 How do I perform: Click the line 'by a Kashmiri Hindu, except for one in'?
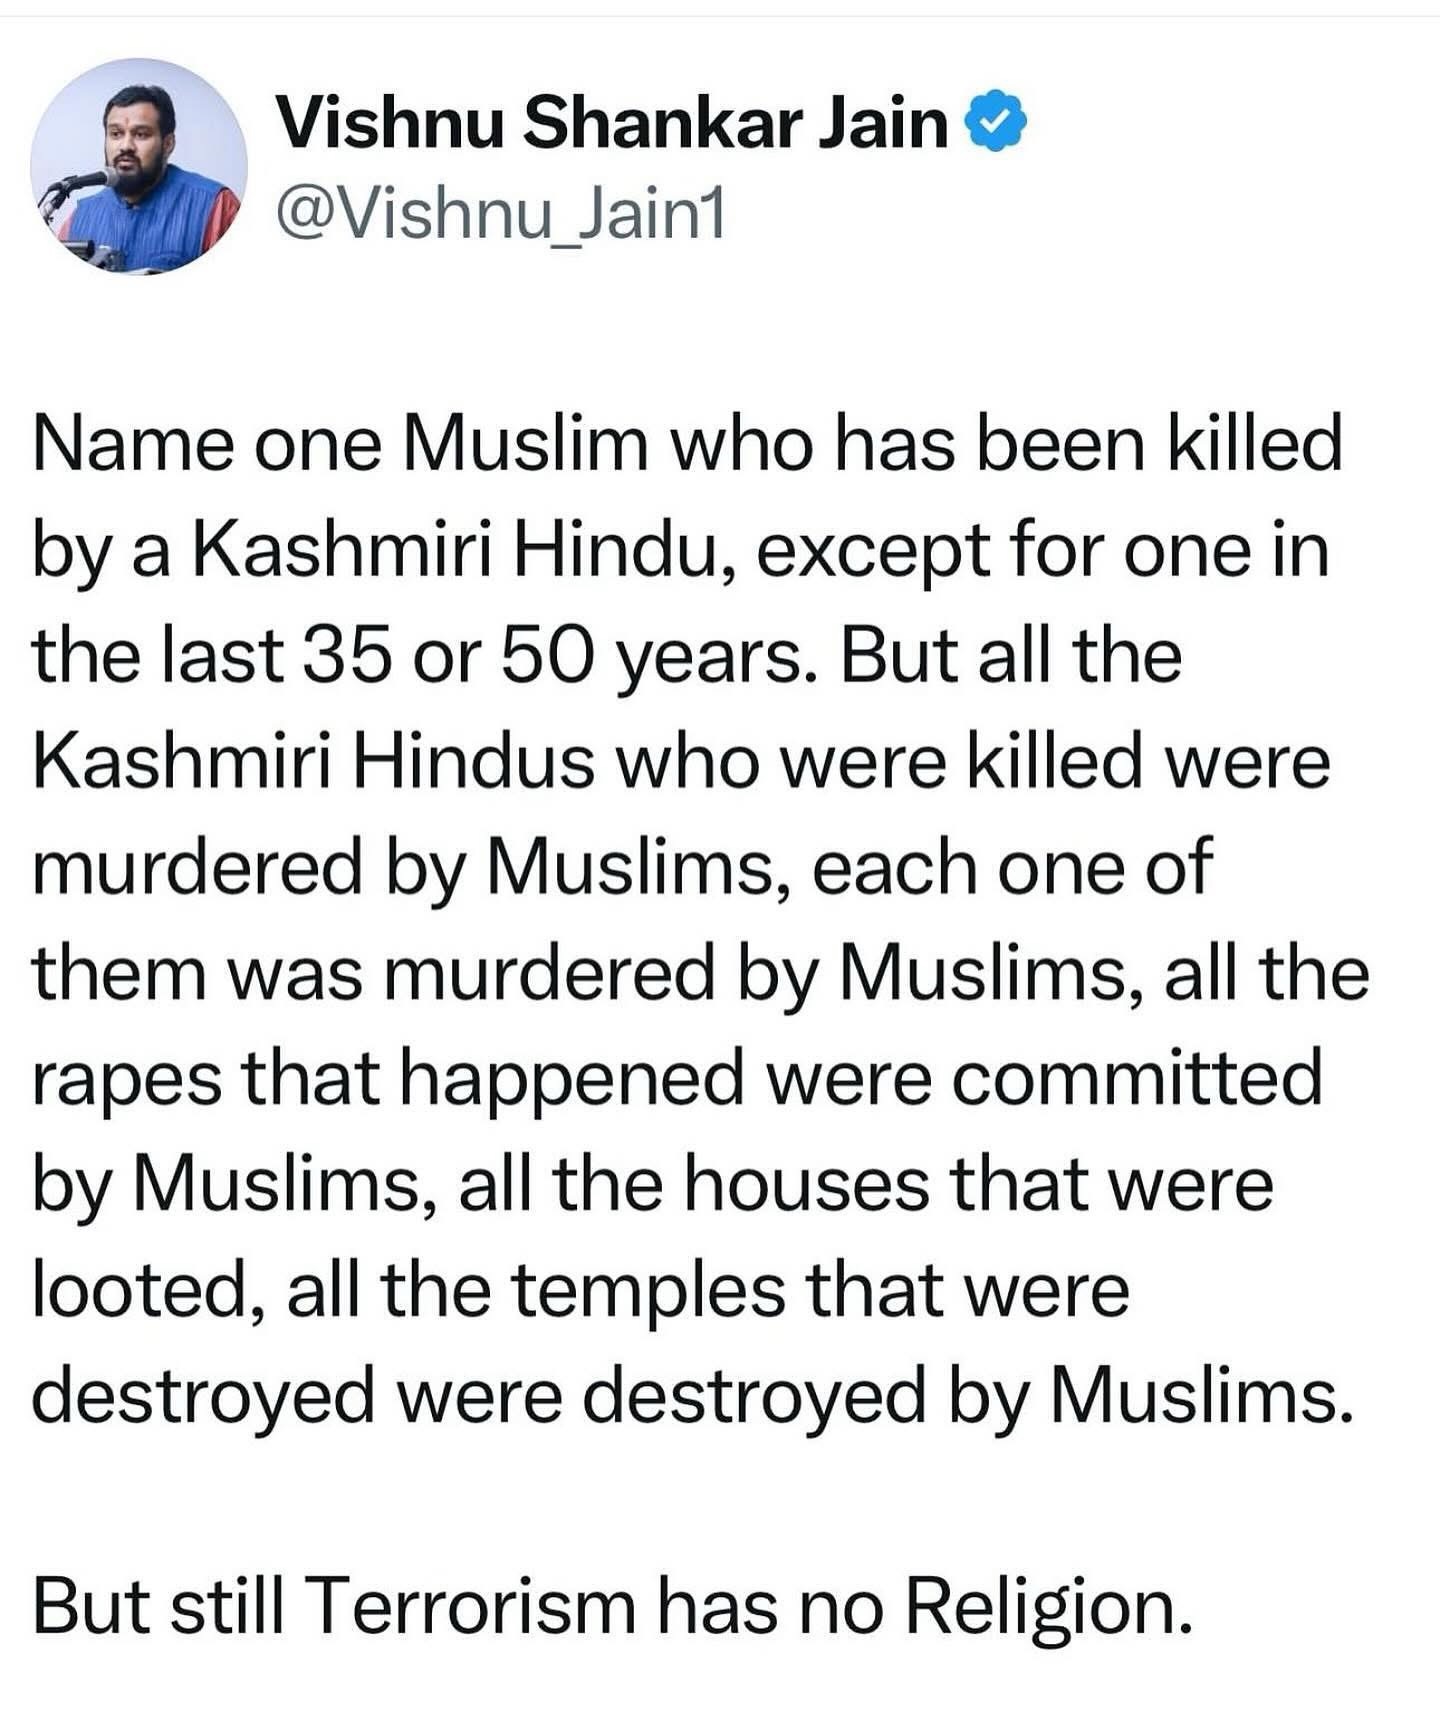click(x=681, y=551)
